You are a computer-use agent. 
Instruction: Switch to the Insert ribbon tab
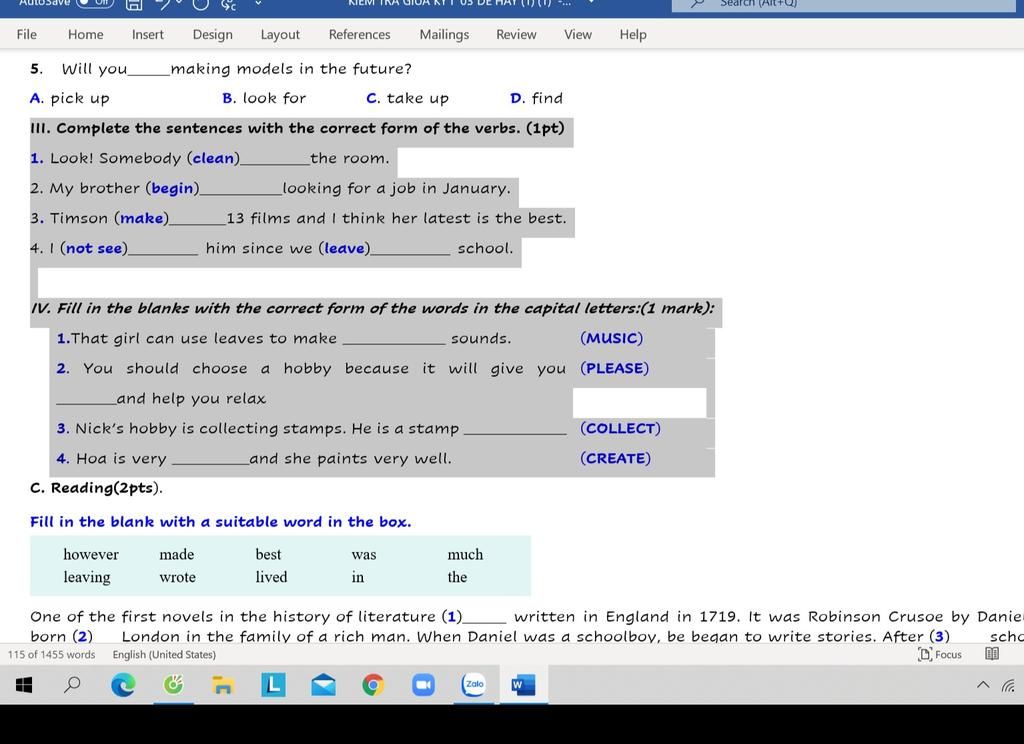148,35
